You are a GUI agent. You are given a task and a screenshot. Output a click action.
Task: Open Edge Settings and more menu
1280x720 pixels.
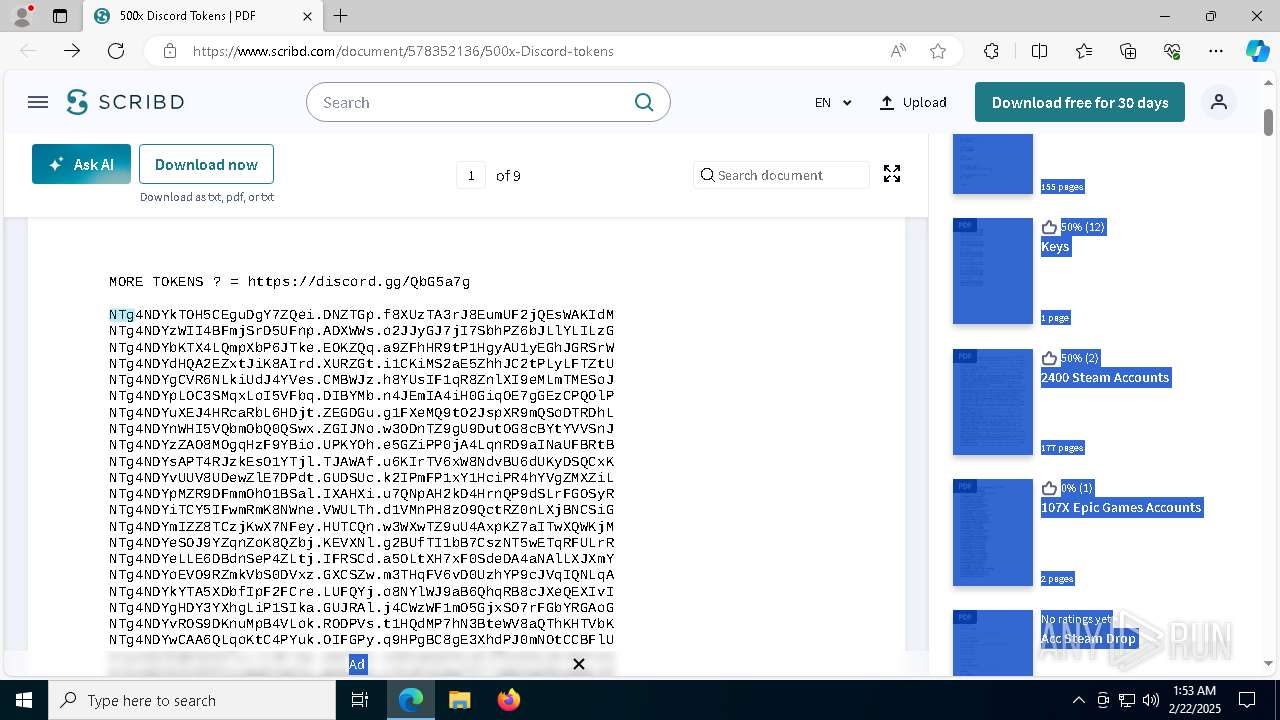(1216, 51)
